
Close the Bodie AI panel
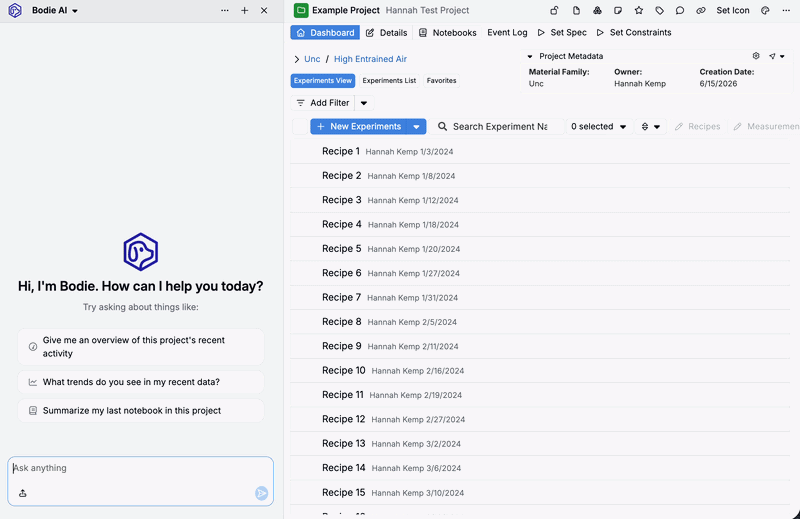[264, 10]
